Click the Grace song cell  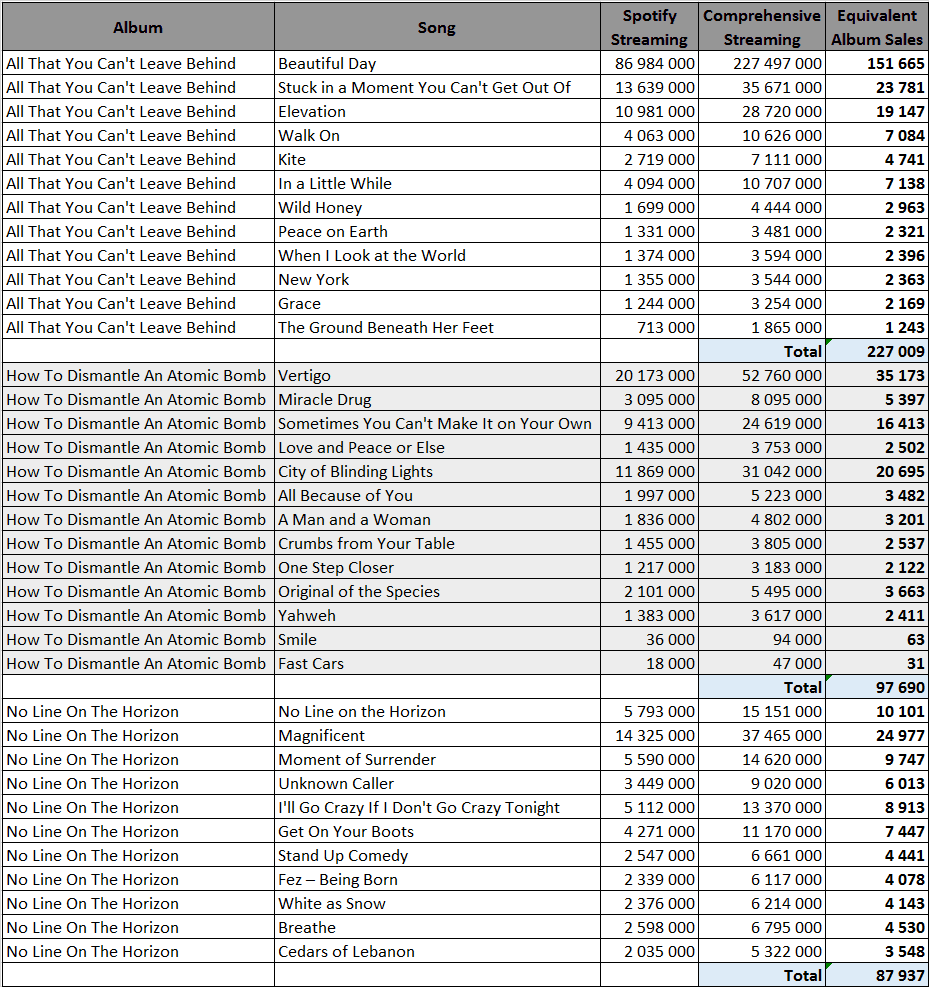[x=437, y=303]
